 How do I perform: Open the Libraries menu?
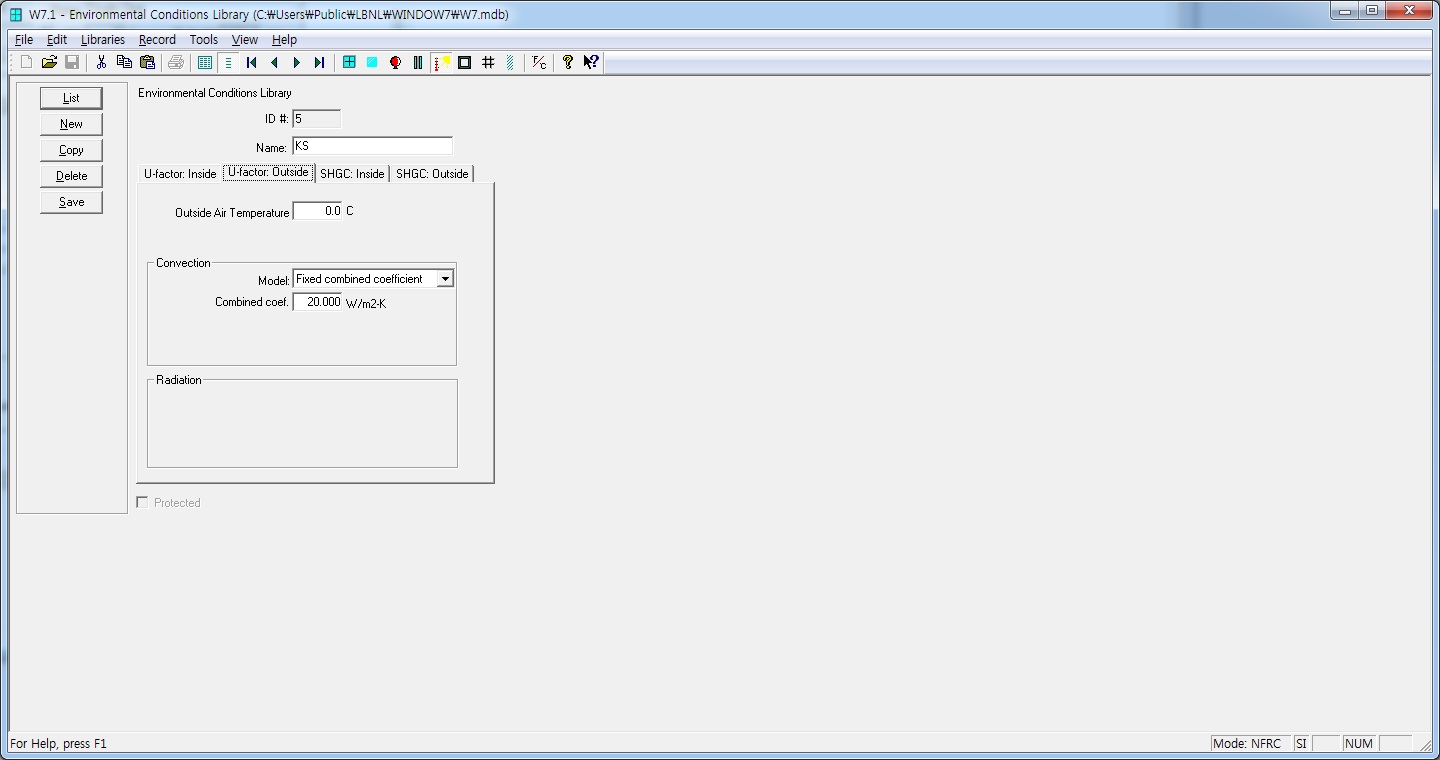[103, 40]
